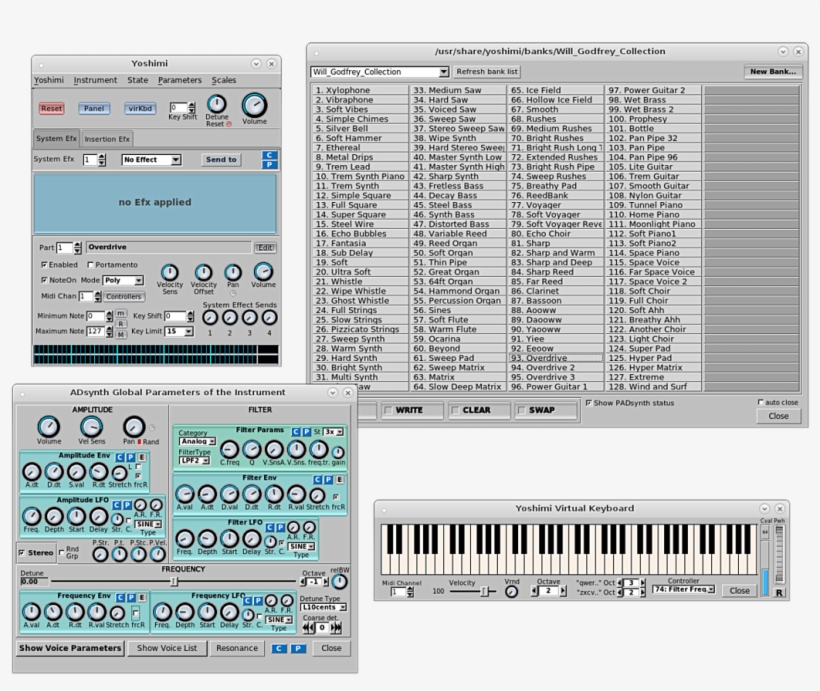Screen dimensions: 820x691
Task: Select instrument 93. Overdrive in bank list
Action: point(555,358)
